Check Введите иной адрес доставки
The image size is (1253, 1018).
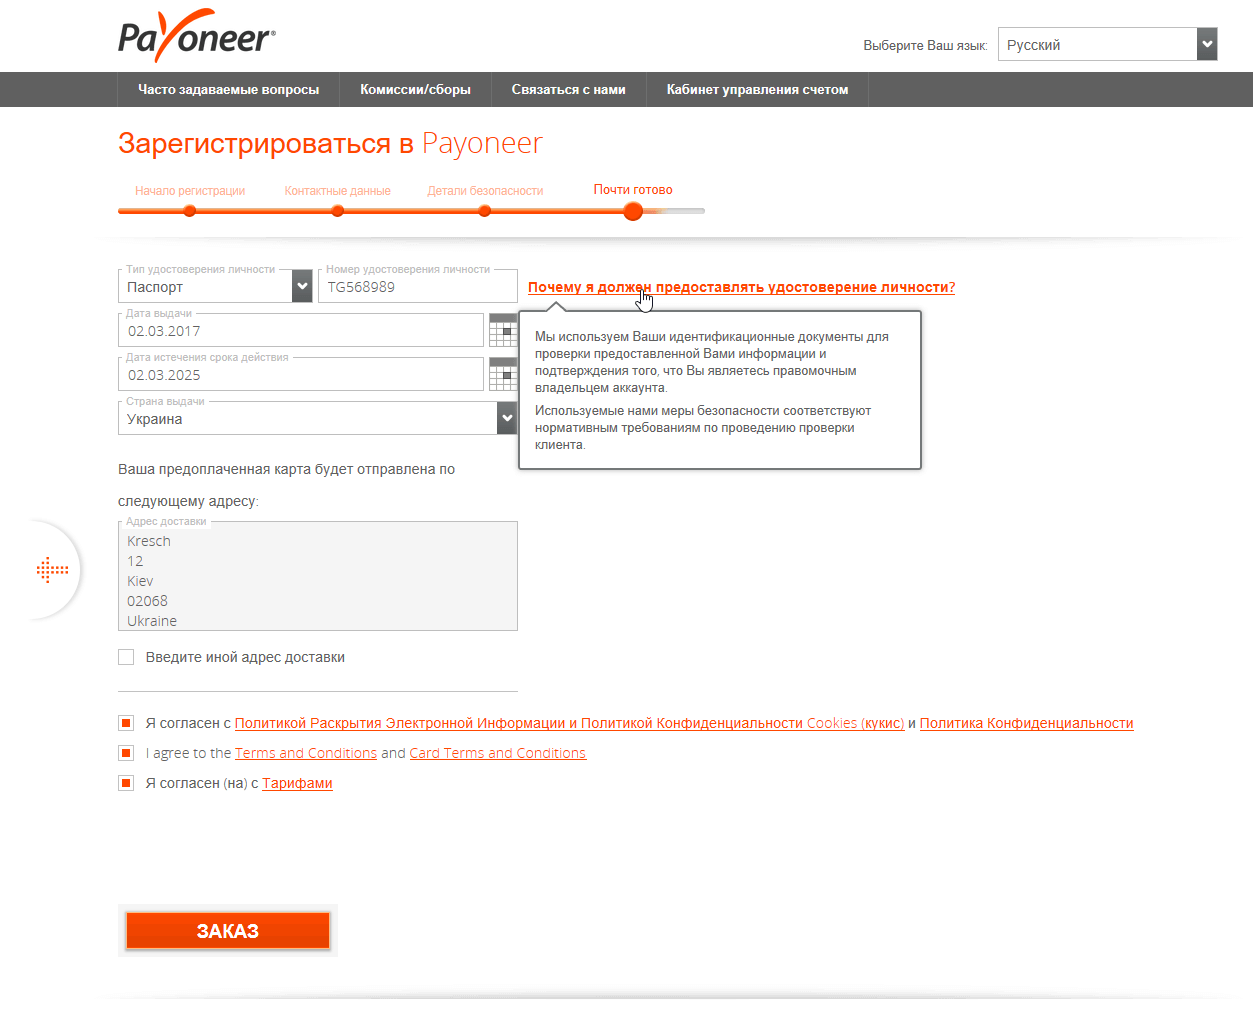tap(126, 657)
